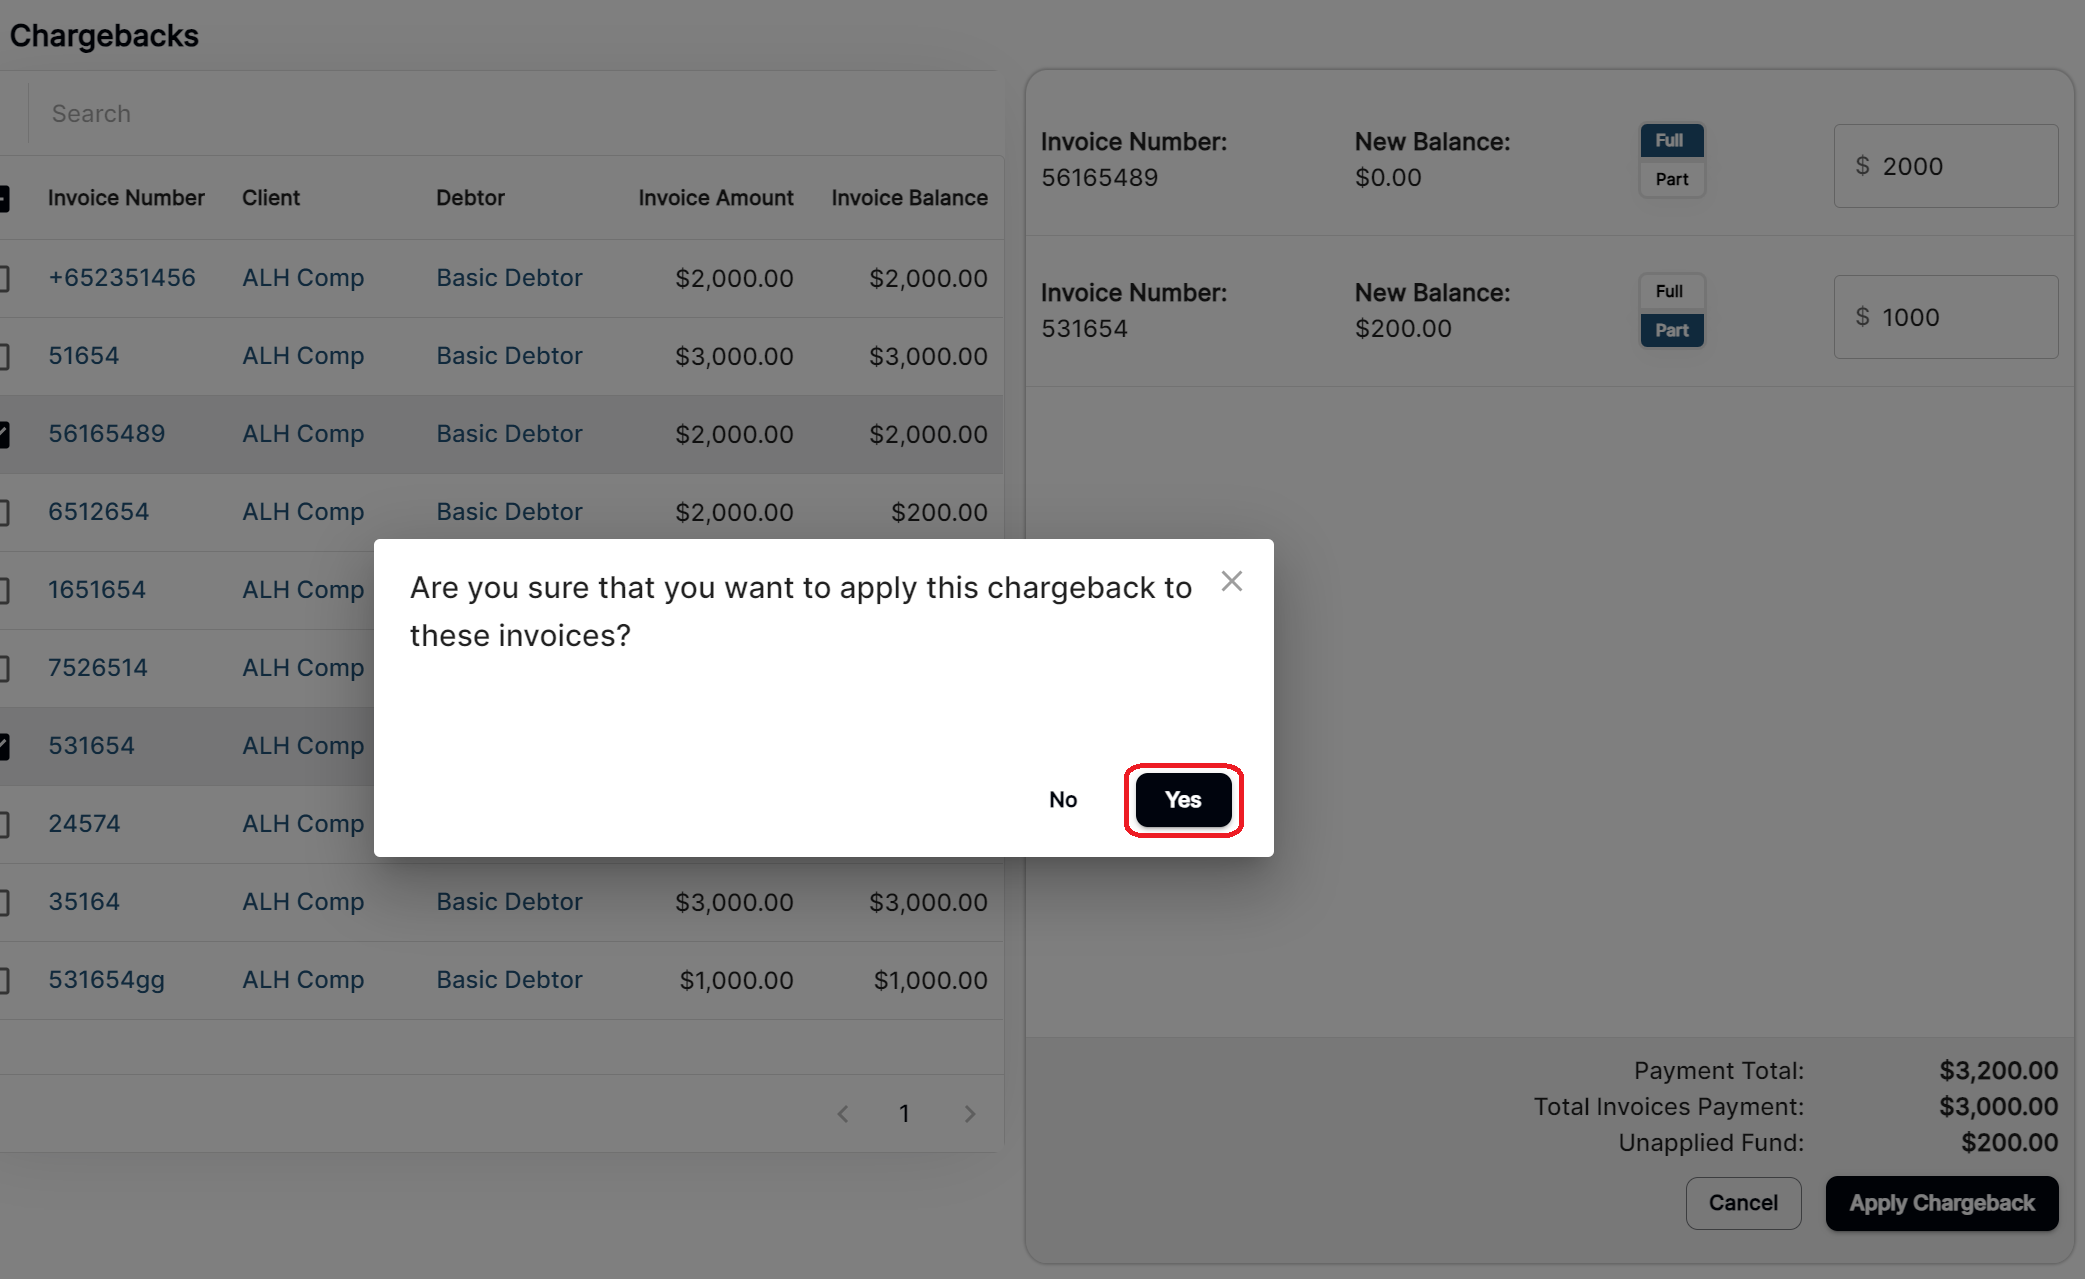The image size is (2085, 1279).
Task: Click the $200.00 balance in 6512654 row
Action: point(939,512)
